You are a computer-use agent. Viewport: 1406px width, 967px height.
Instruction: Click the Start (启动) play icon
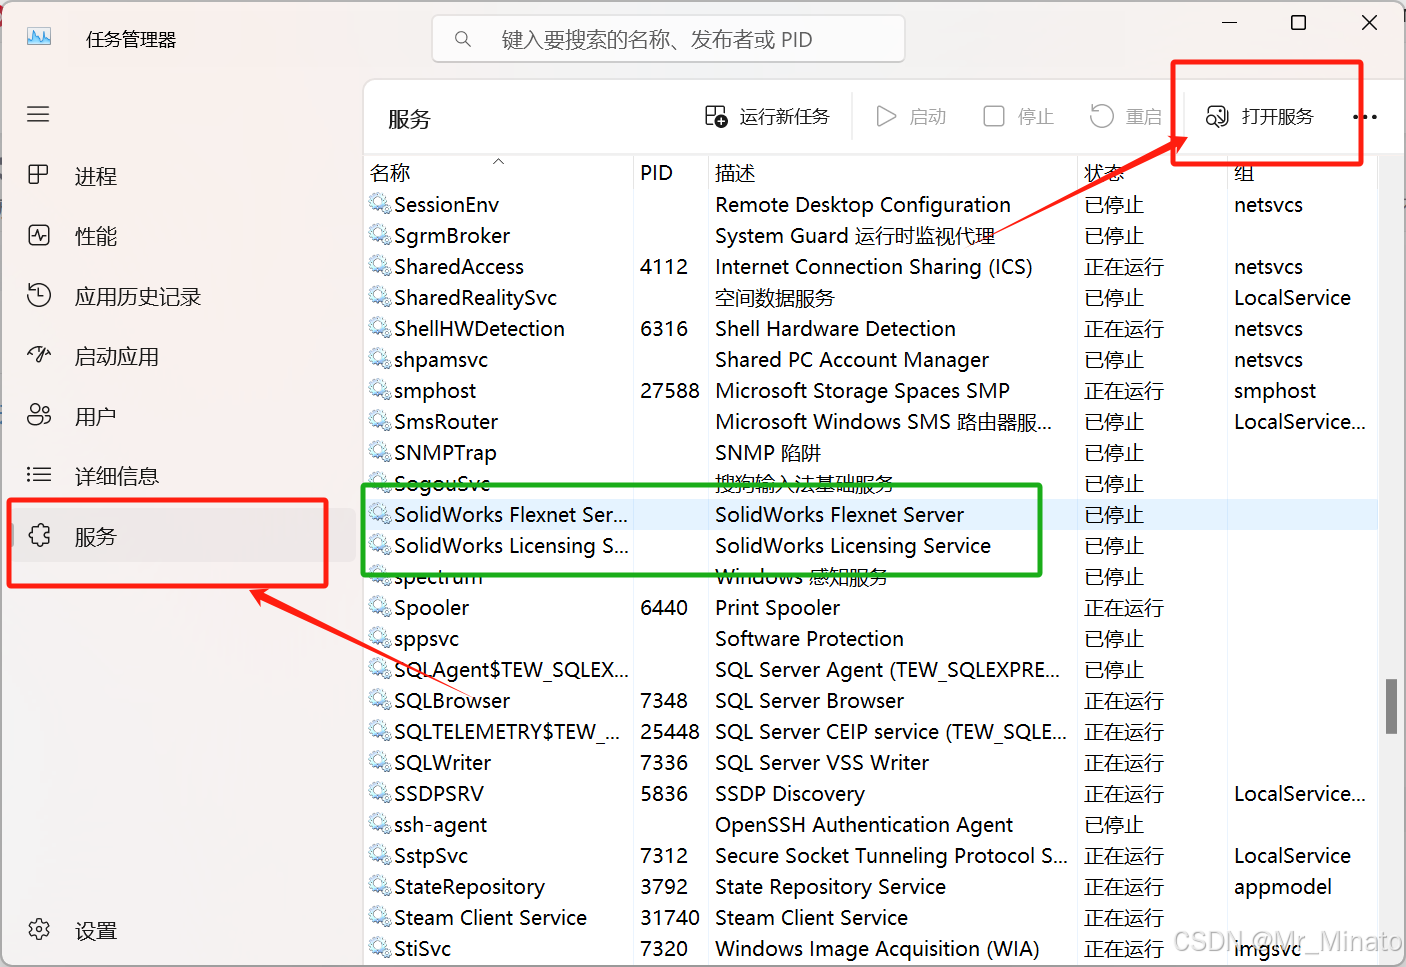(886, 116)
